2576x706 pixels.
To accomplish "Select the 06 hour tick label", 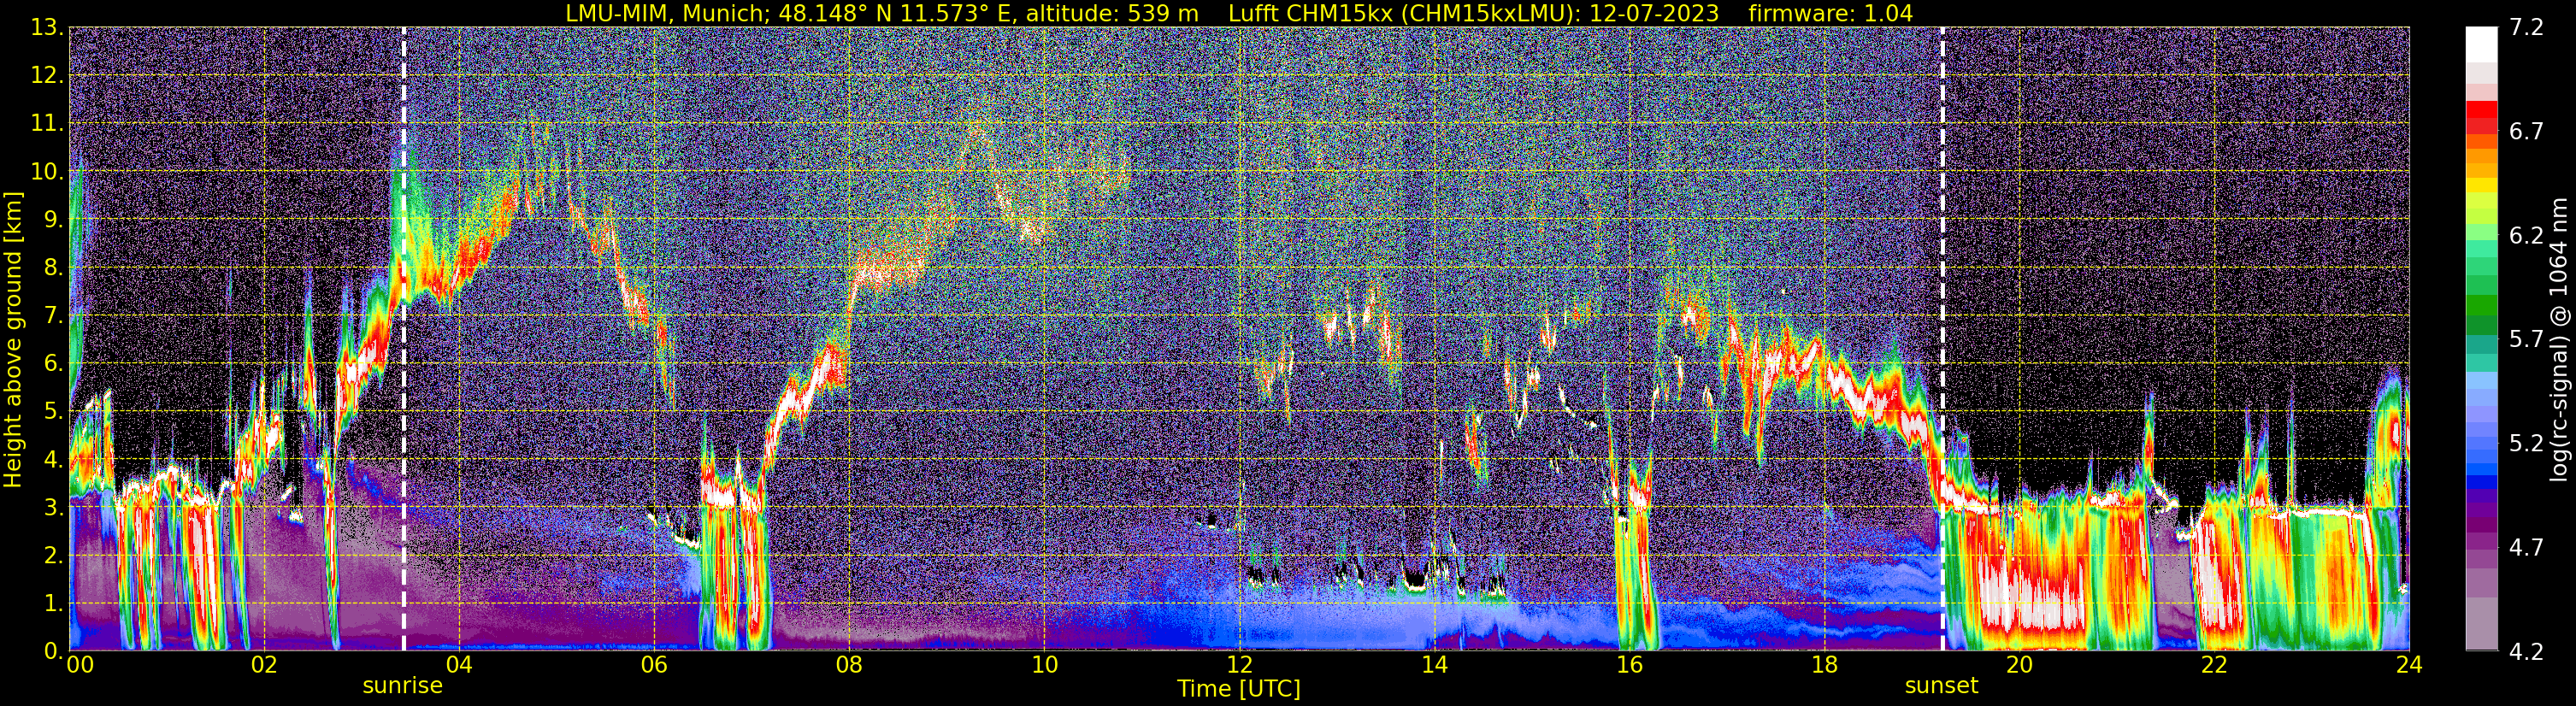I will 654,665.
